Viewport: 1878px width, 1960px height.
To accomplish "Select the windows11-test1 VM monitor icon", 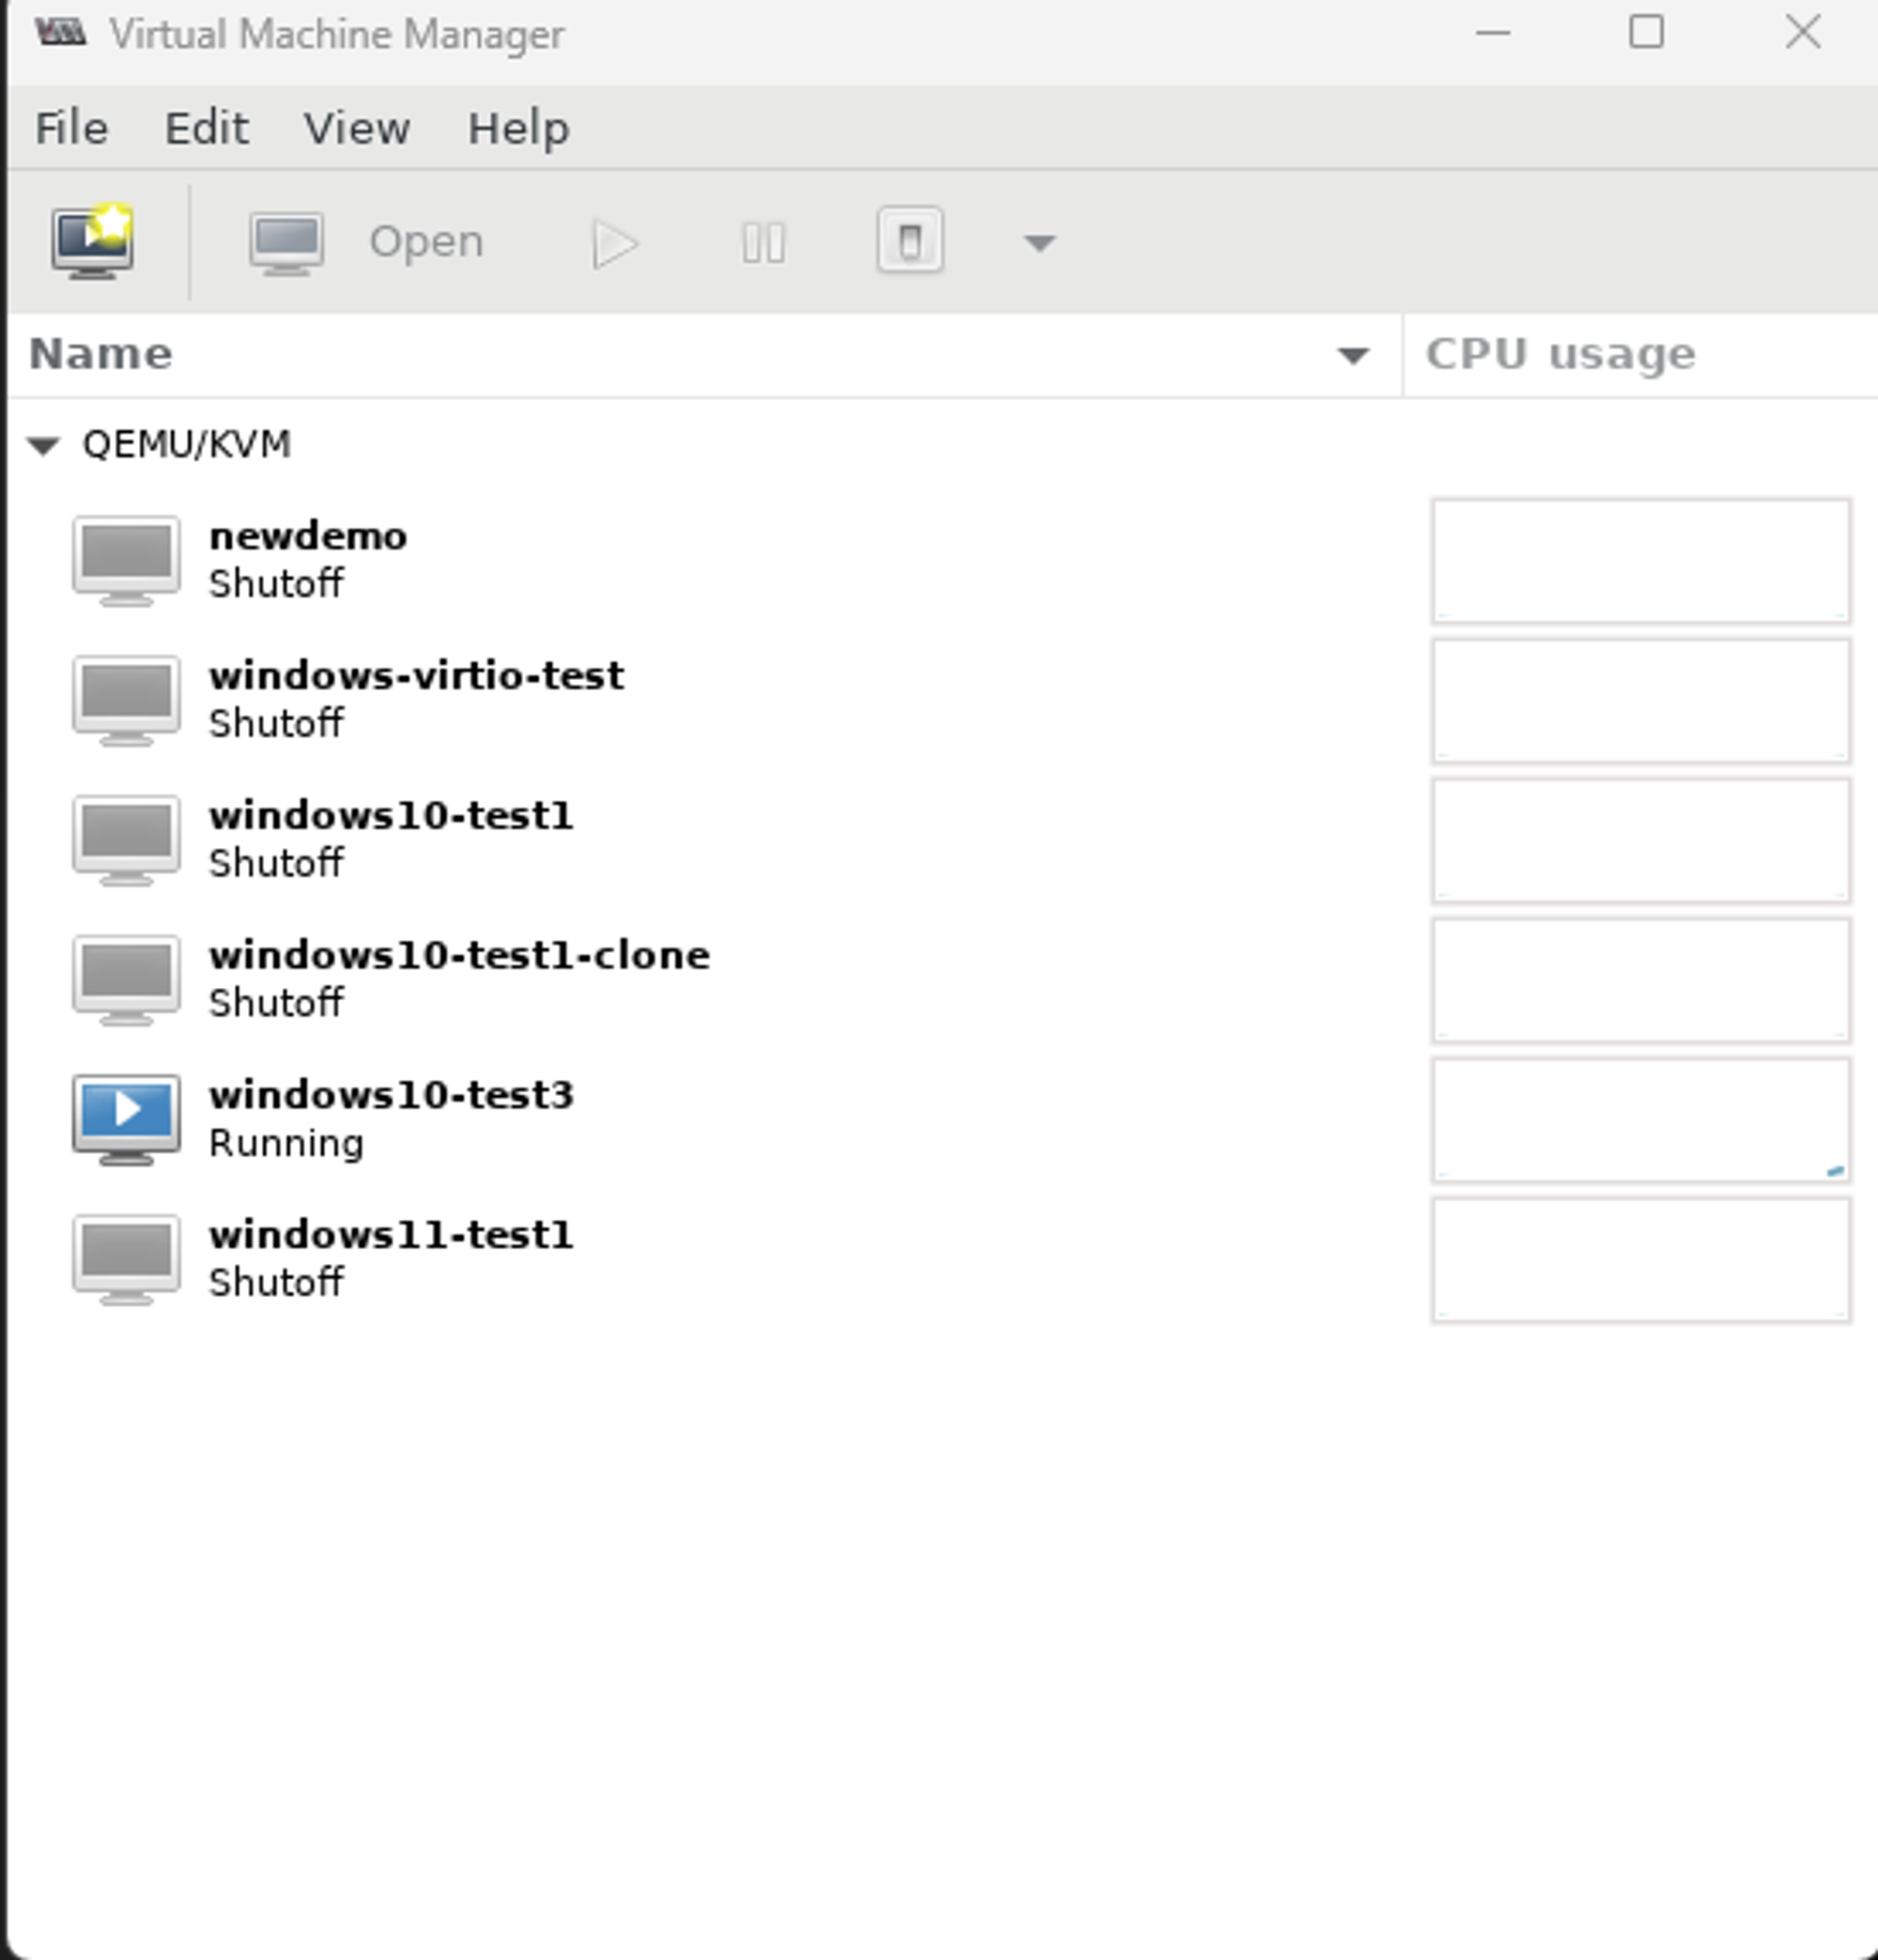I will pyautogui.click(x=126, y=1258).
